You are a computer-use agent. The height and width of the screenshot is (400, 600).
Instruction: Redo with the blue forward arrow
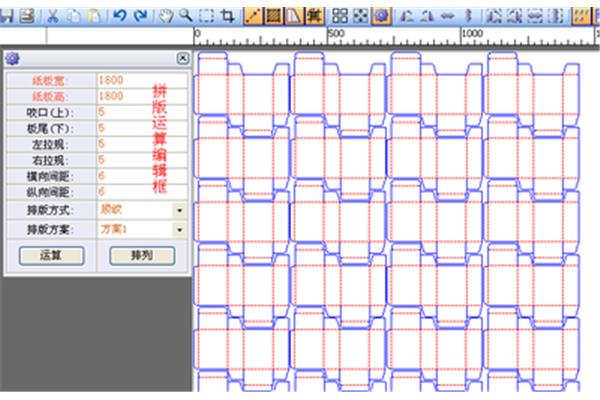click(x=141, y=16)
